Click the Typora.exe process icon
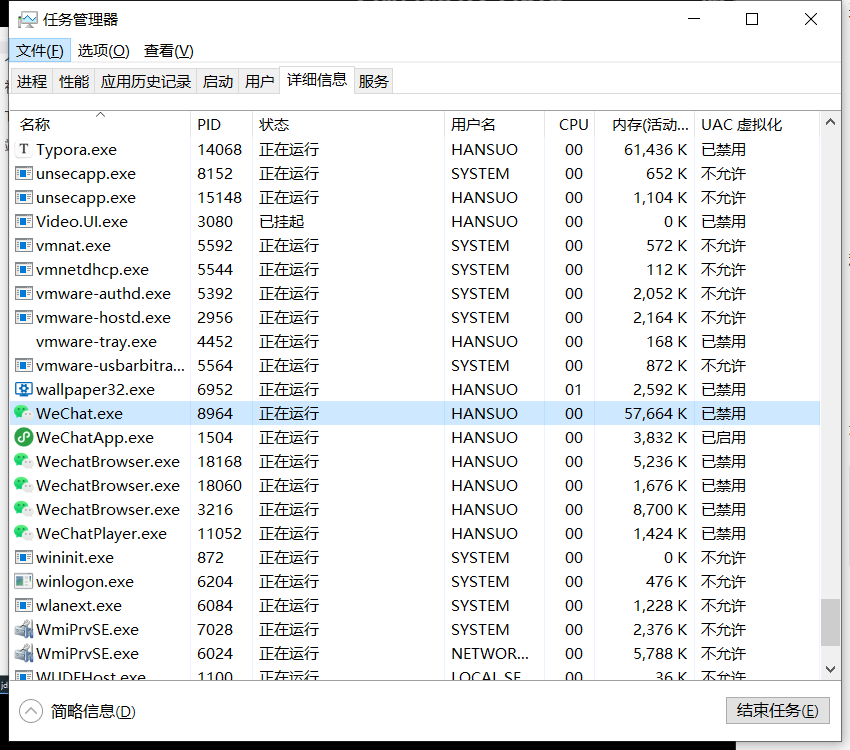This screenshot has height=750, width=850. point(23,149)
